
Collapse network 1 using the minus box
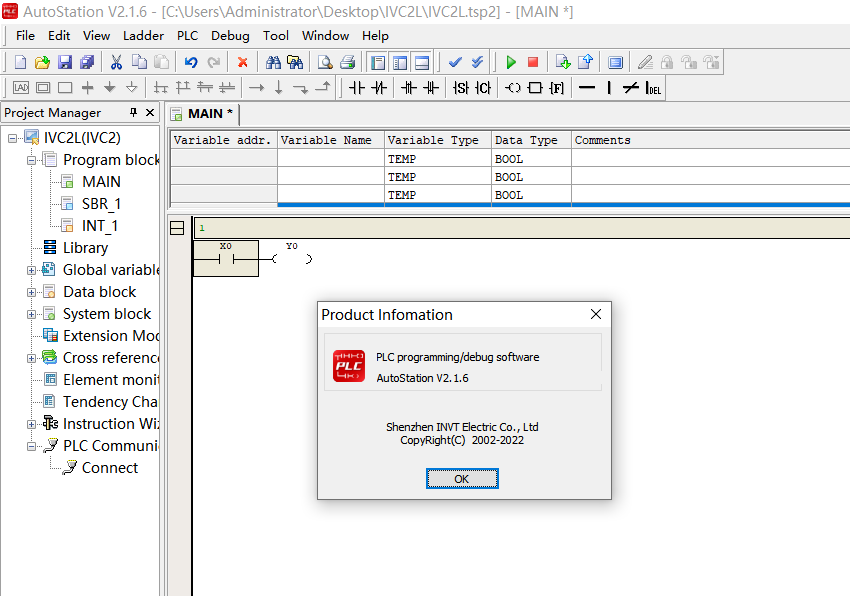point(177,228)
